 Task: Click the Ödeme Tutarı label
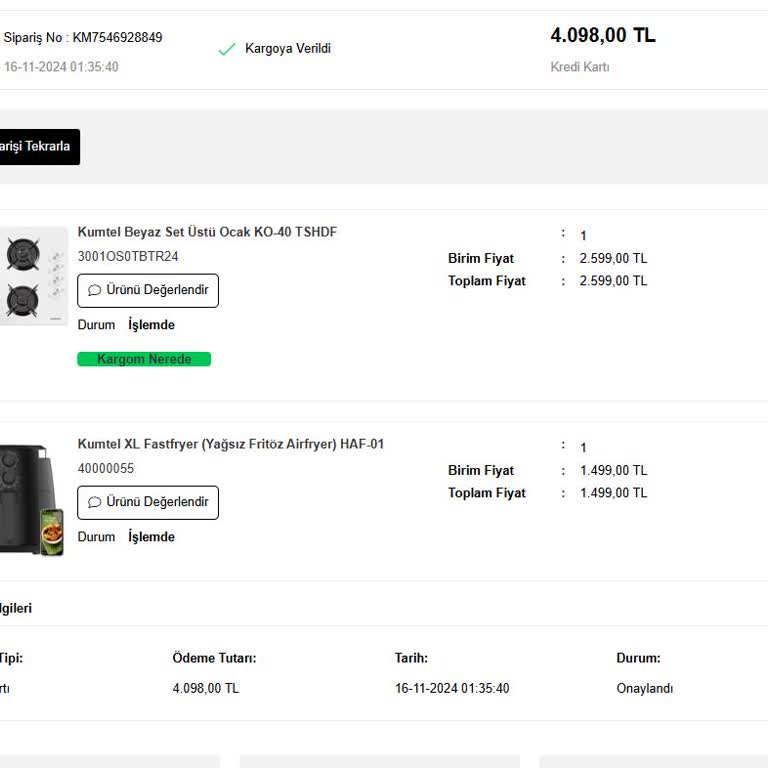tap(214, 658)
